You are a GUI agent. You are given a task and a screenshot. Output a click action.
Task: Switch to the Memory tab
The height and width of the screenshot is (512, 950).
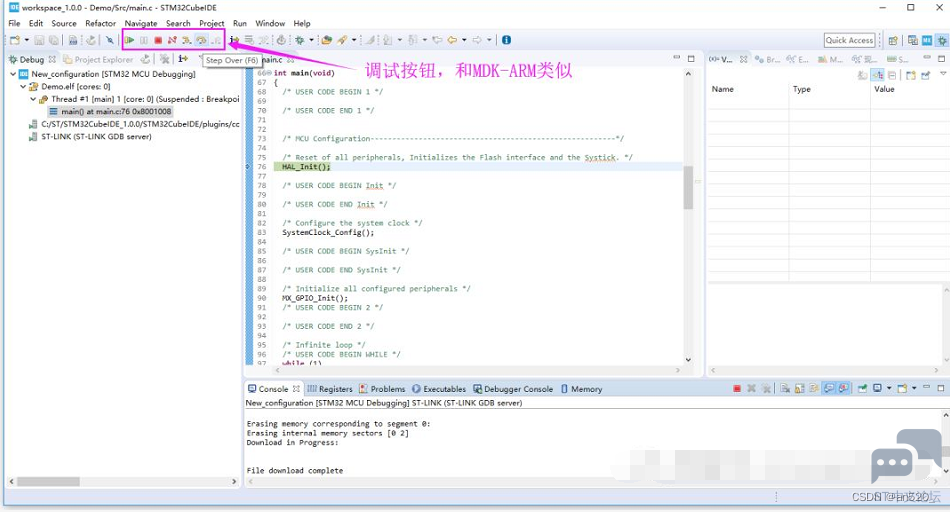click(x=582, y=389)
